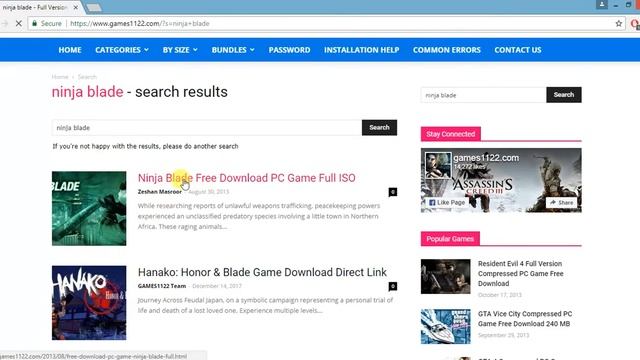Screen dimensions: 640x360
Task: Open games1122.com Facebook page title
Action: (486, 158)
